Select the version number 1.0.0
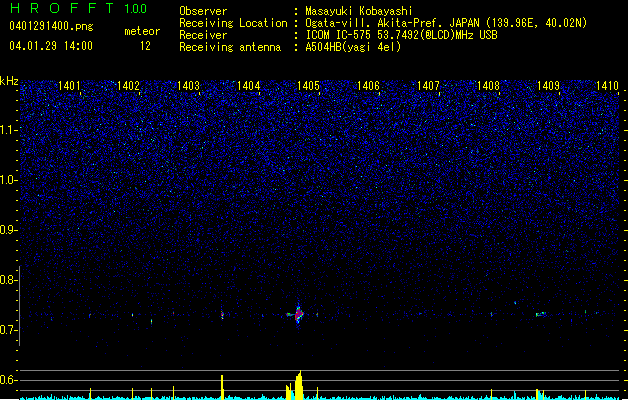This screenshot has width=629, height=400. [x=136, y=9]
